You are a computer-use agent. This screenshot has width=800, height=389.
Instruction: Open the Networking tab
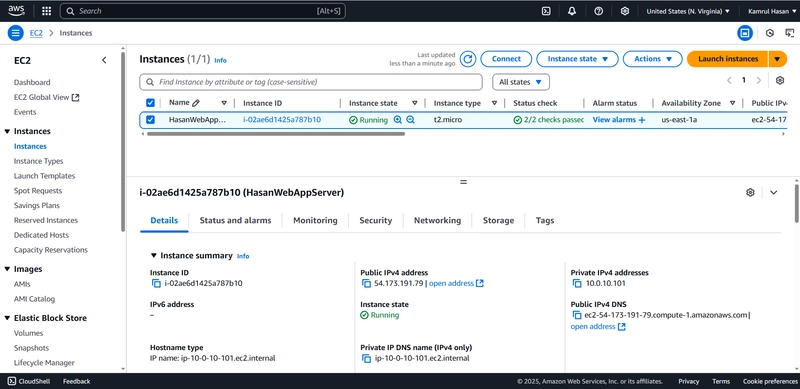click(437, 221)
